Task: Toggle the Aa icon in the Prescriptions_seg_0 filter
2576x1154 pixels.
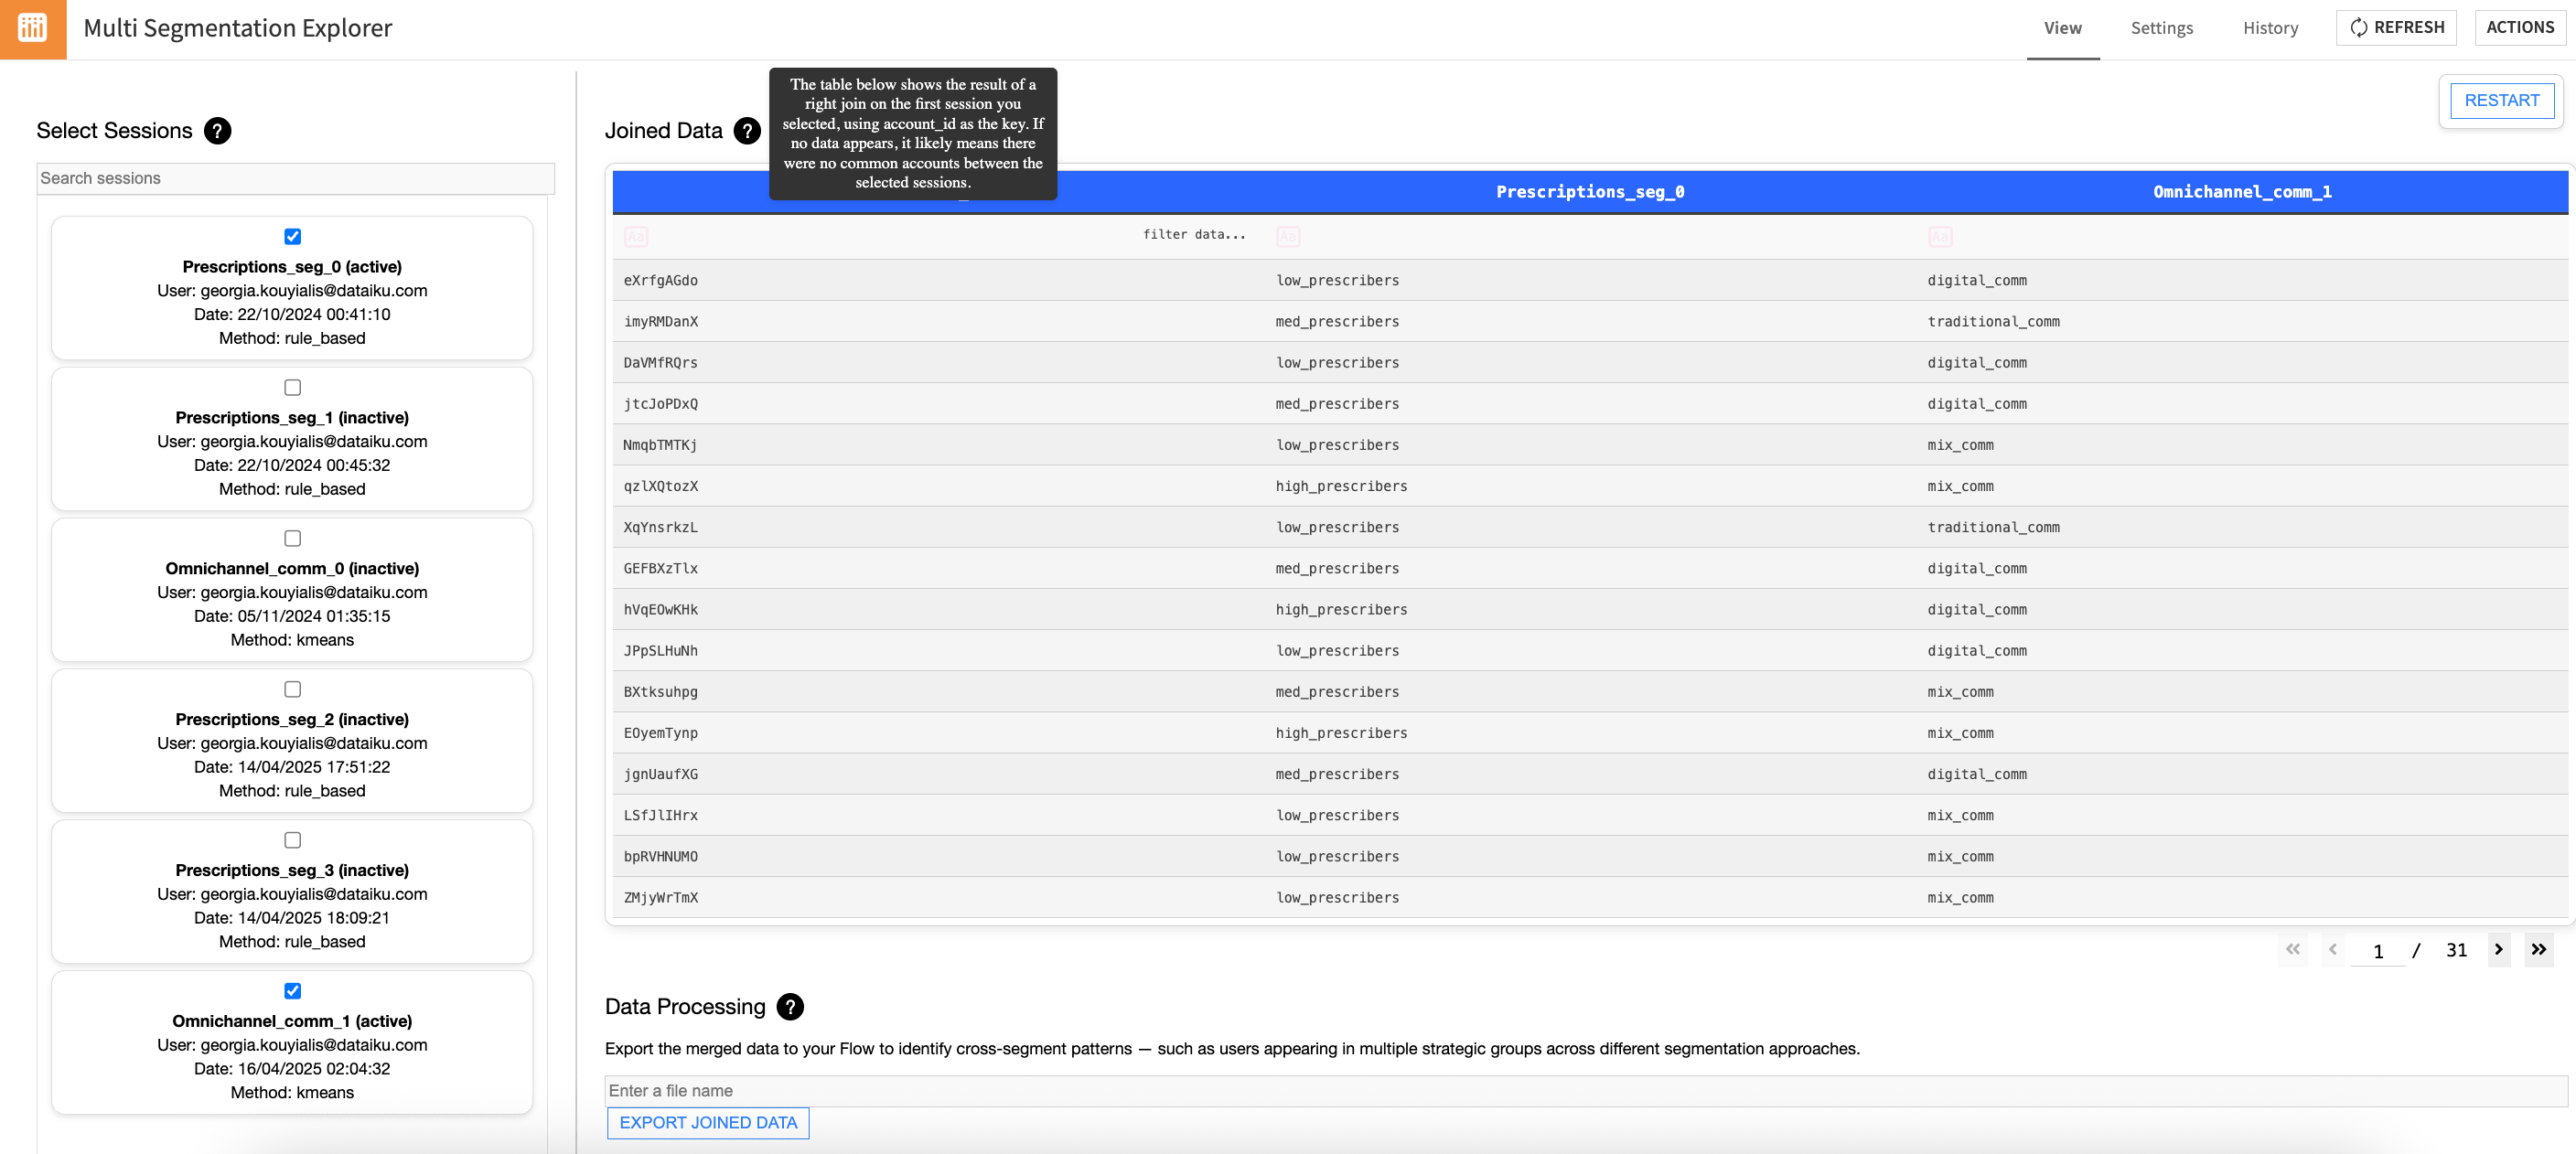Action: click(x=1288, y=237)
